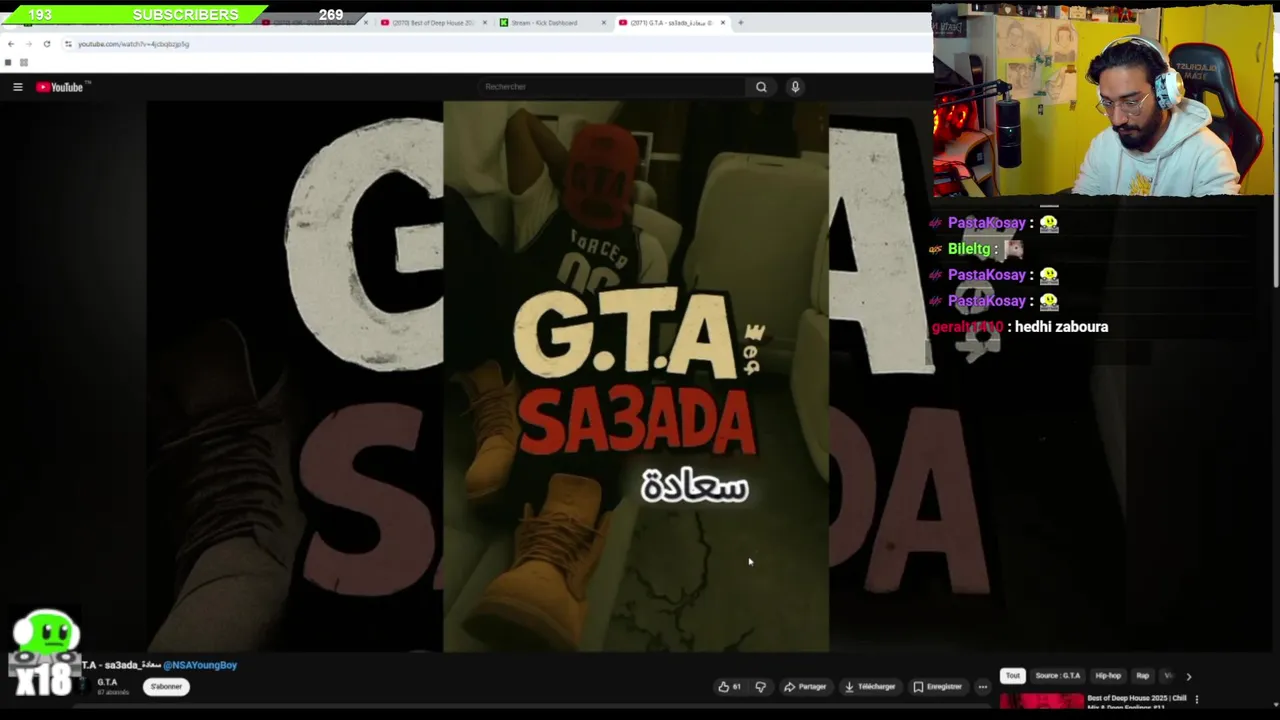Go forward in browser history

coord(29,44)
